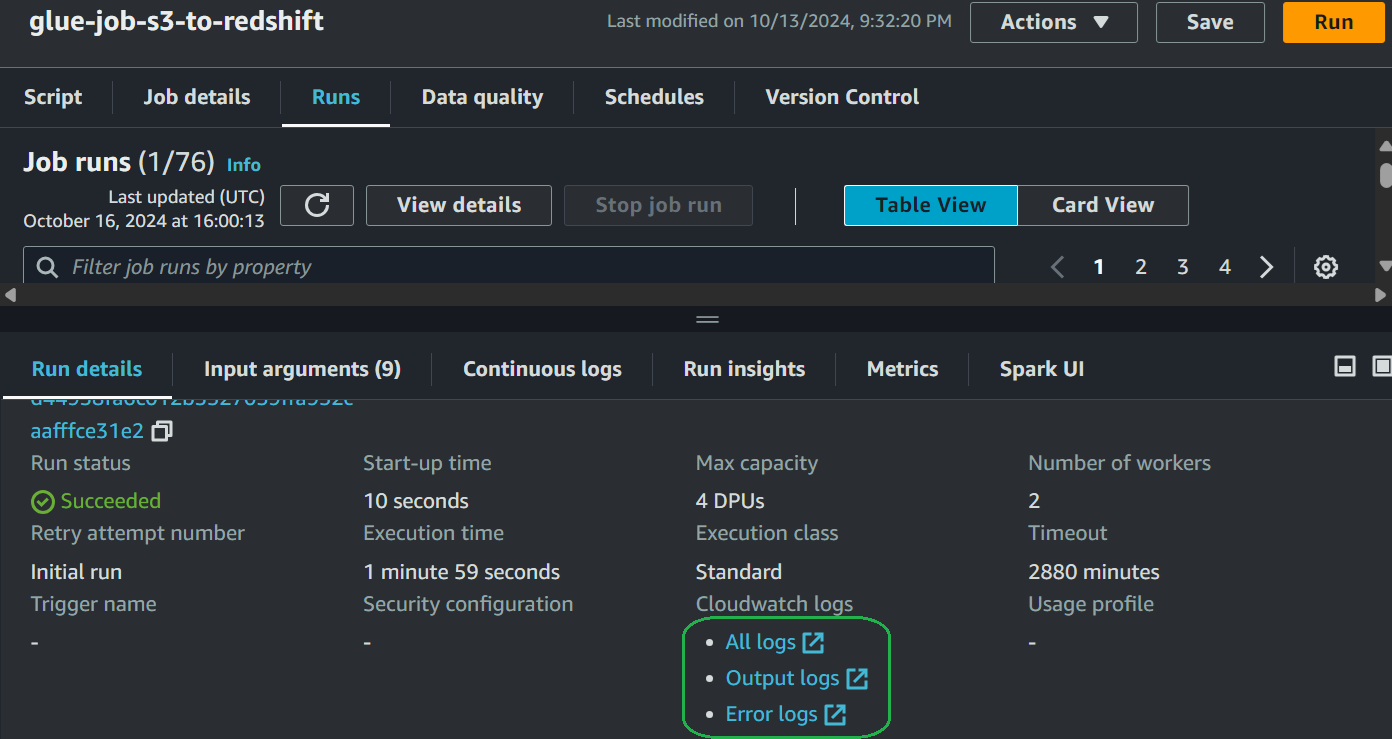The image size is (1392, 739).
Task: Go to page 4 of job runs
Action: [1225, 267]
